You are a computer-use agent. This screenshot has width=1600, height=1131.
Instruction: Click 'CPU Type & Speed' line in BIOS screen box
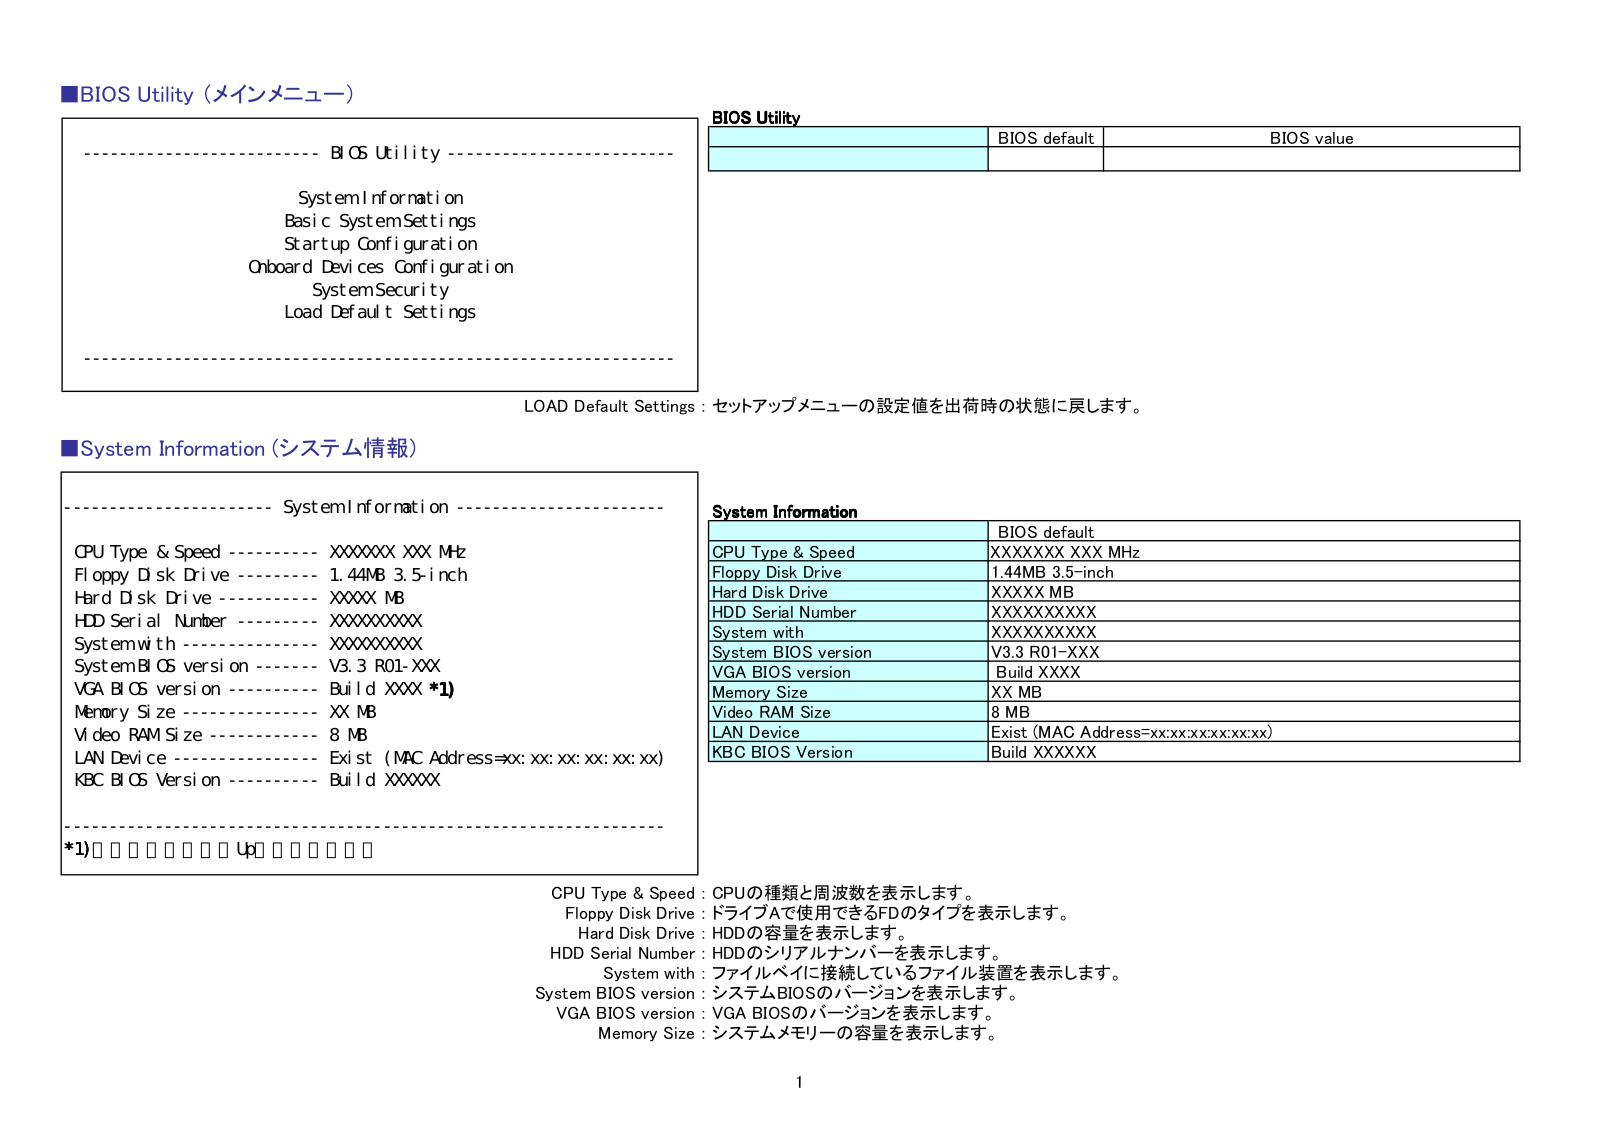tap(270, 552)
